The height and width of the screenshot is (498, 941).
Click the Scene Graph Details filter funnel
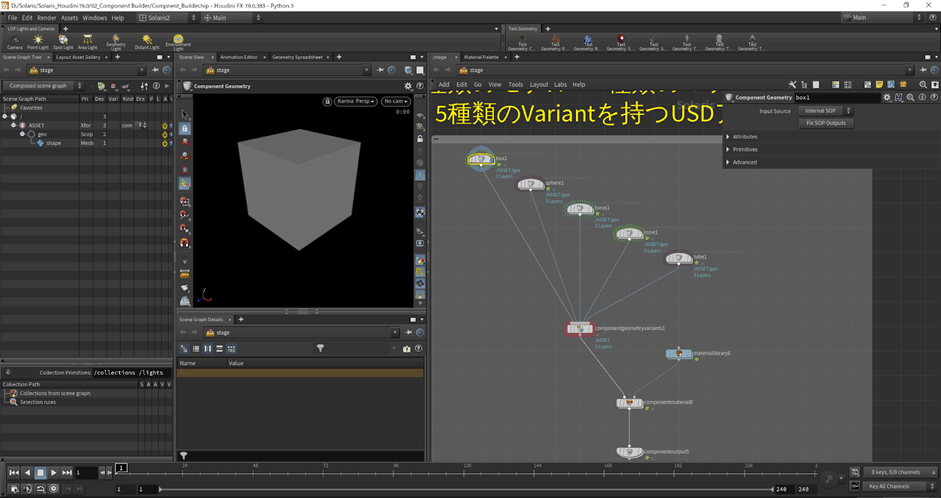pos(320,349)
